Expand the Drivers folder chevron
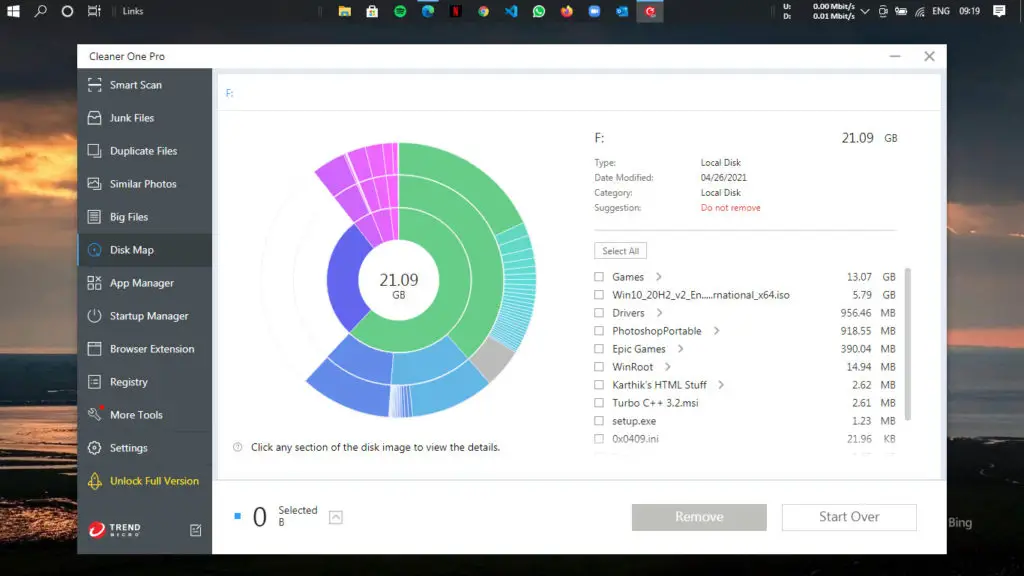This screenshot has width=1024, height=576. click(x=660, y=313)
